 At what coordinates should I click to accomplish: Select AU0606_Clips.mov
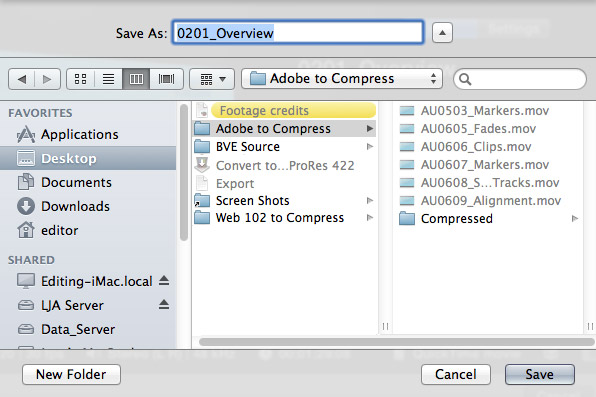(x=487, y=146)
